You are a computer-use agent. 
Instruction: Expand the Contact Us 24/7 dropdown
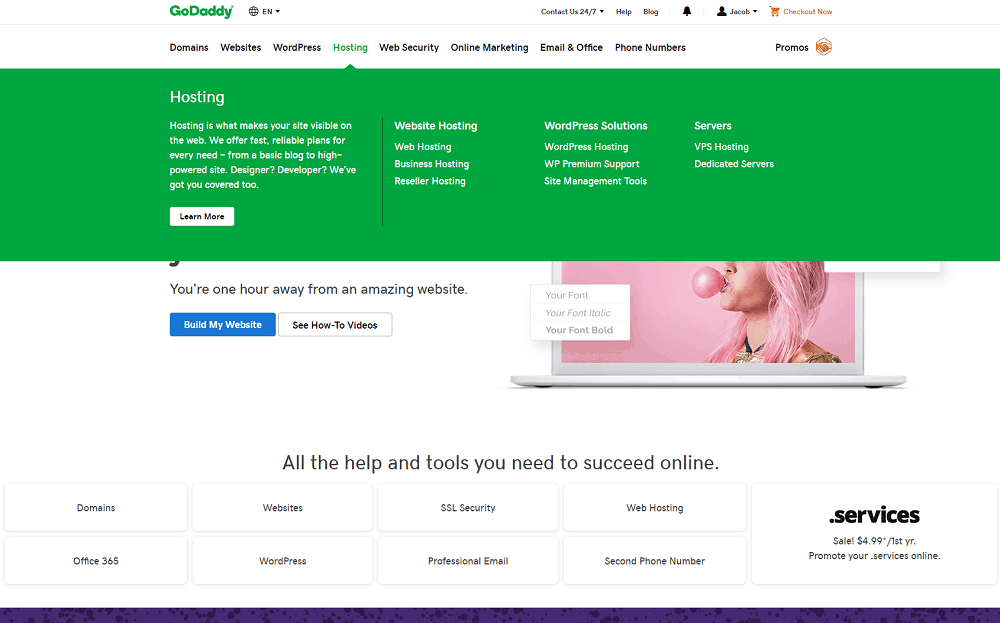tap(572, 11)
